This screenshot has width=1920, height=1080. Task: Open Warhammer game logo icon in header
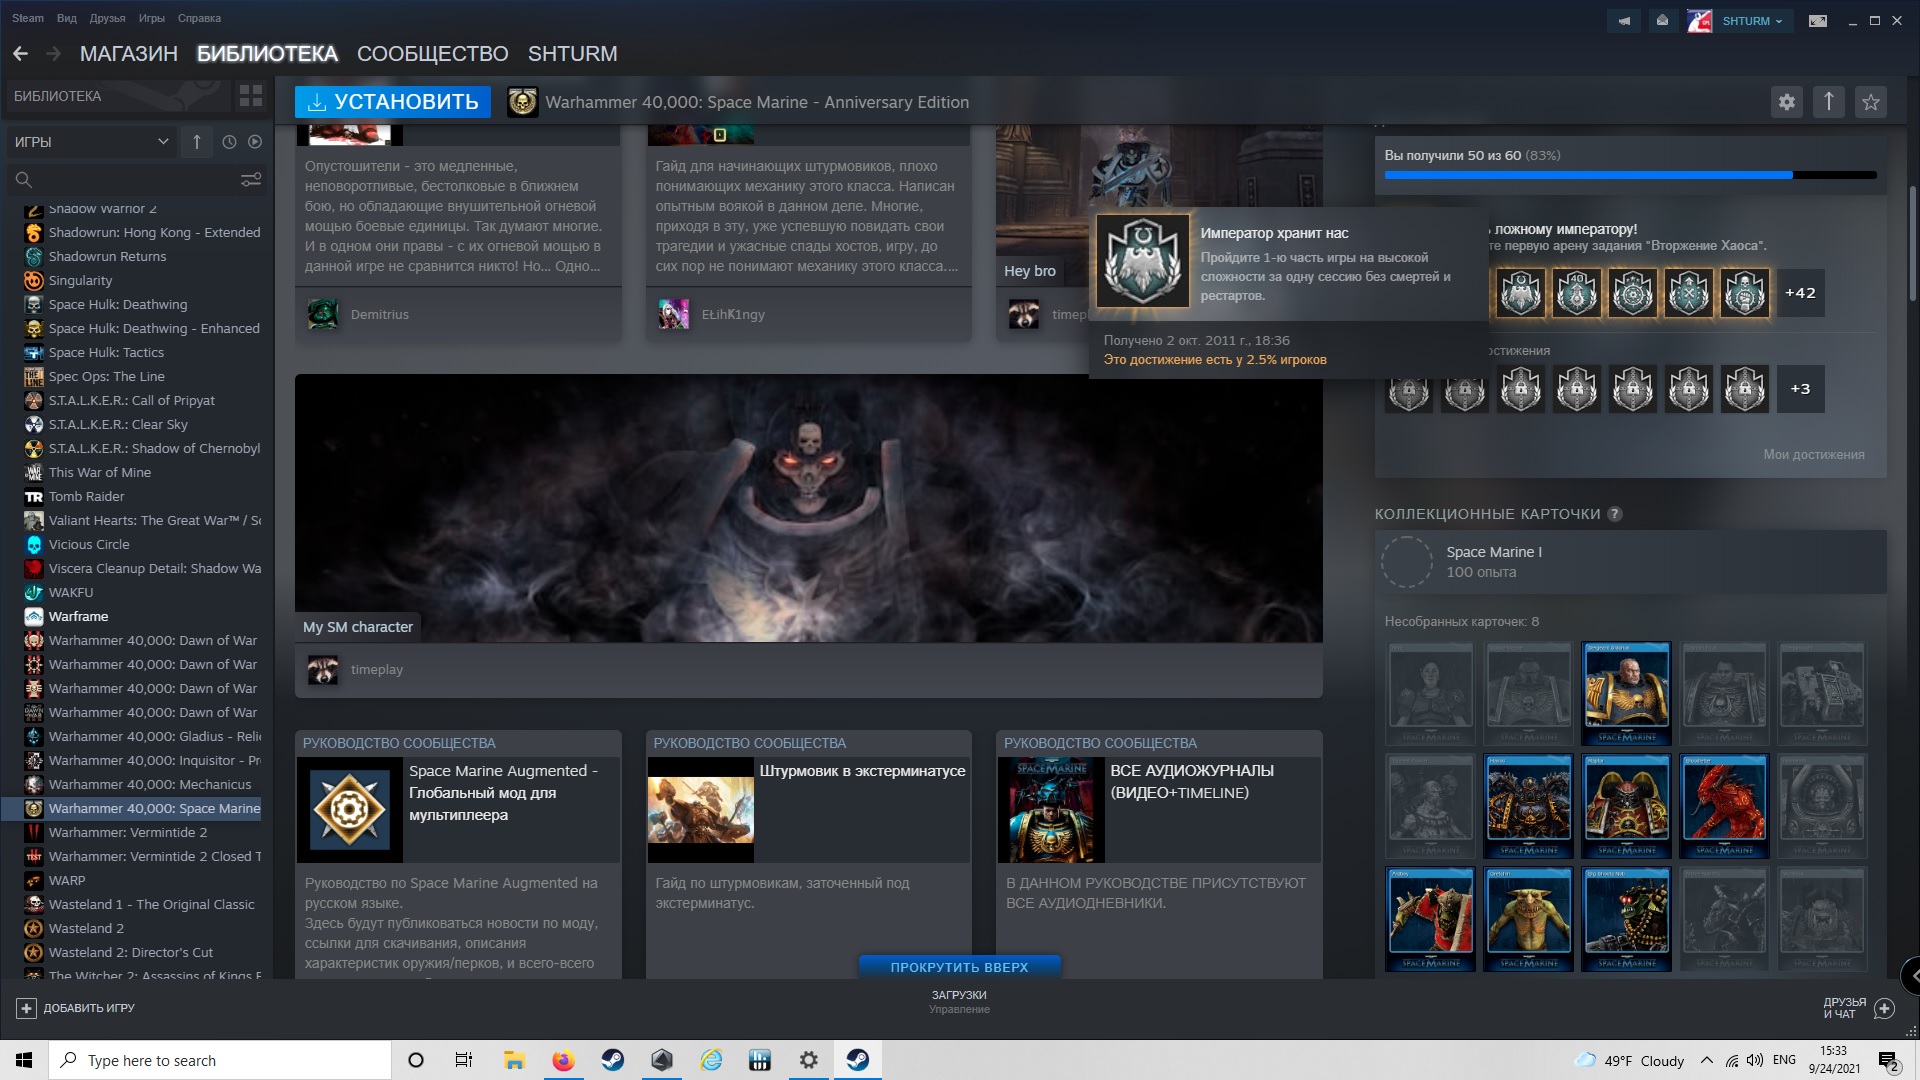(522, 102)
